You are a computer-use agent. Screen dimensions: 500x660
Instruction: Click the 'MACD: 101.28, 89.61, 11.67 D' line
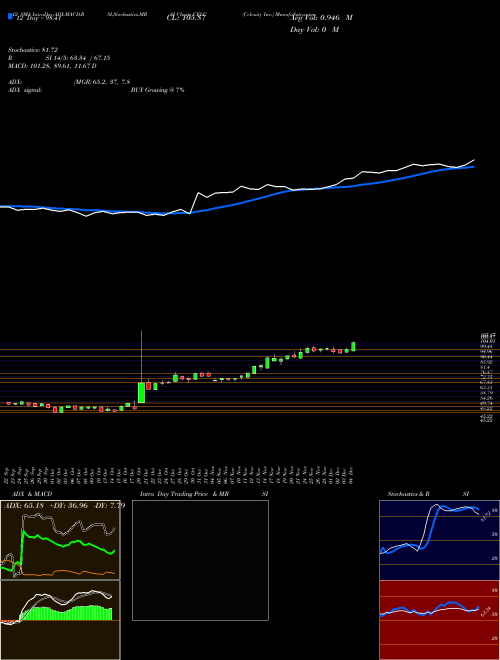pyautogui.click(x=52, y=66)
